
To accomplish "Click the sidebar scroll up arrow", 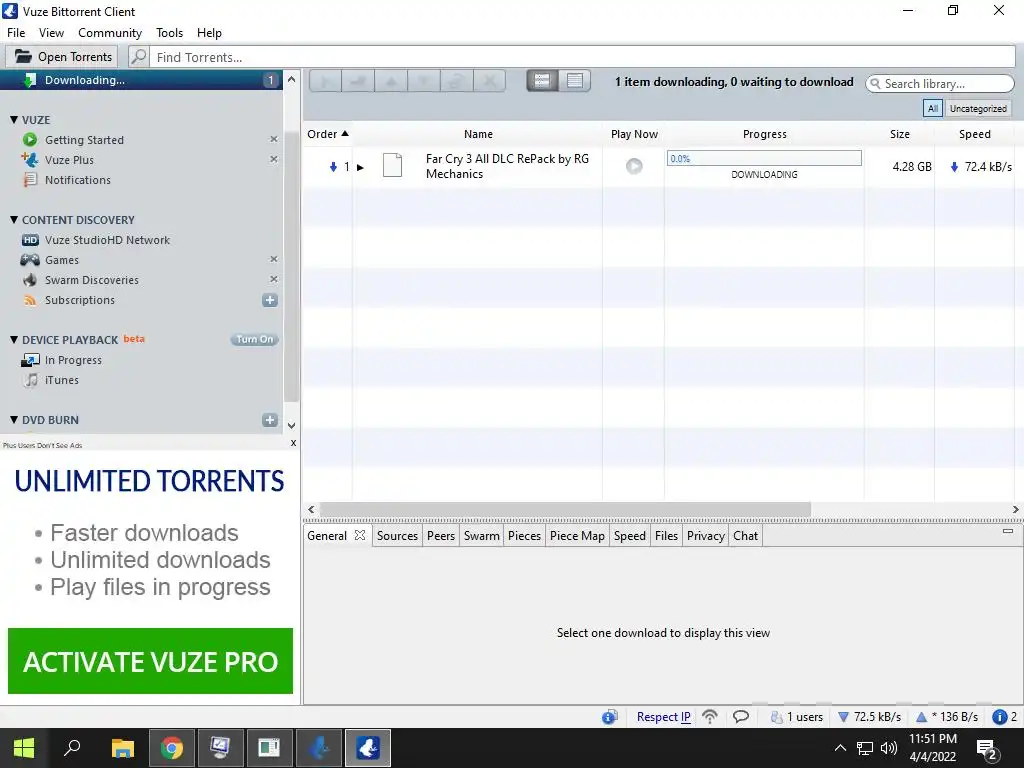I will pyautogui.click(x=291, y=79).
